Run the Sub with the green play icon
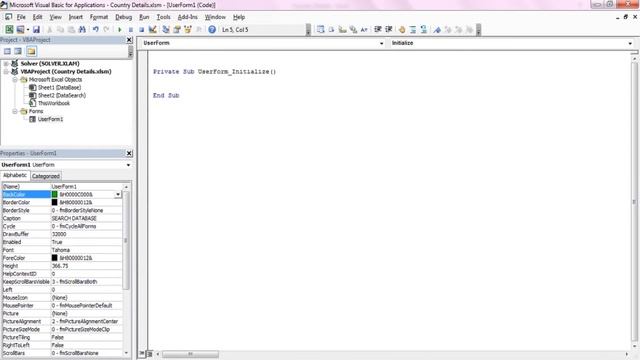Screen dimensions: 640x360 click(x=120, y=29)
